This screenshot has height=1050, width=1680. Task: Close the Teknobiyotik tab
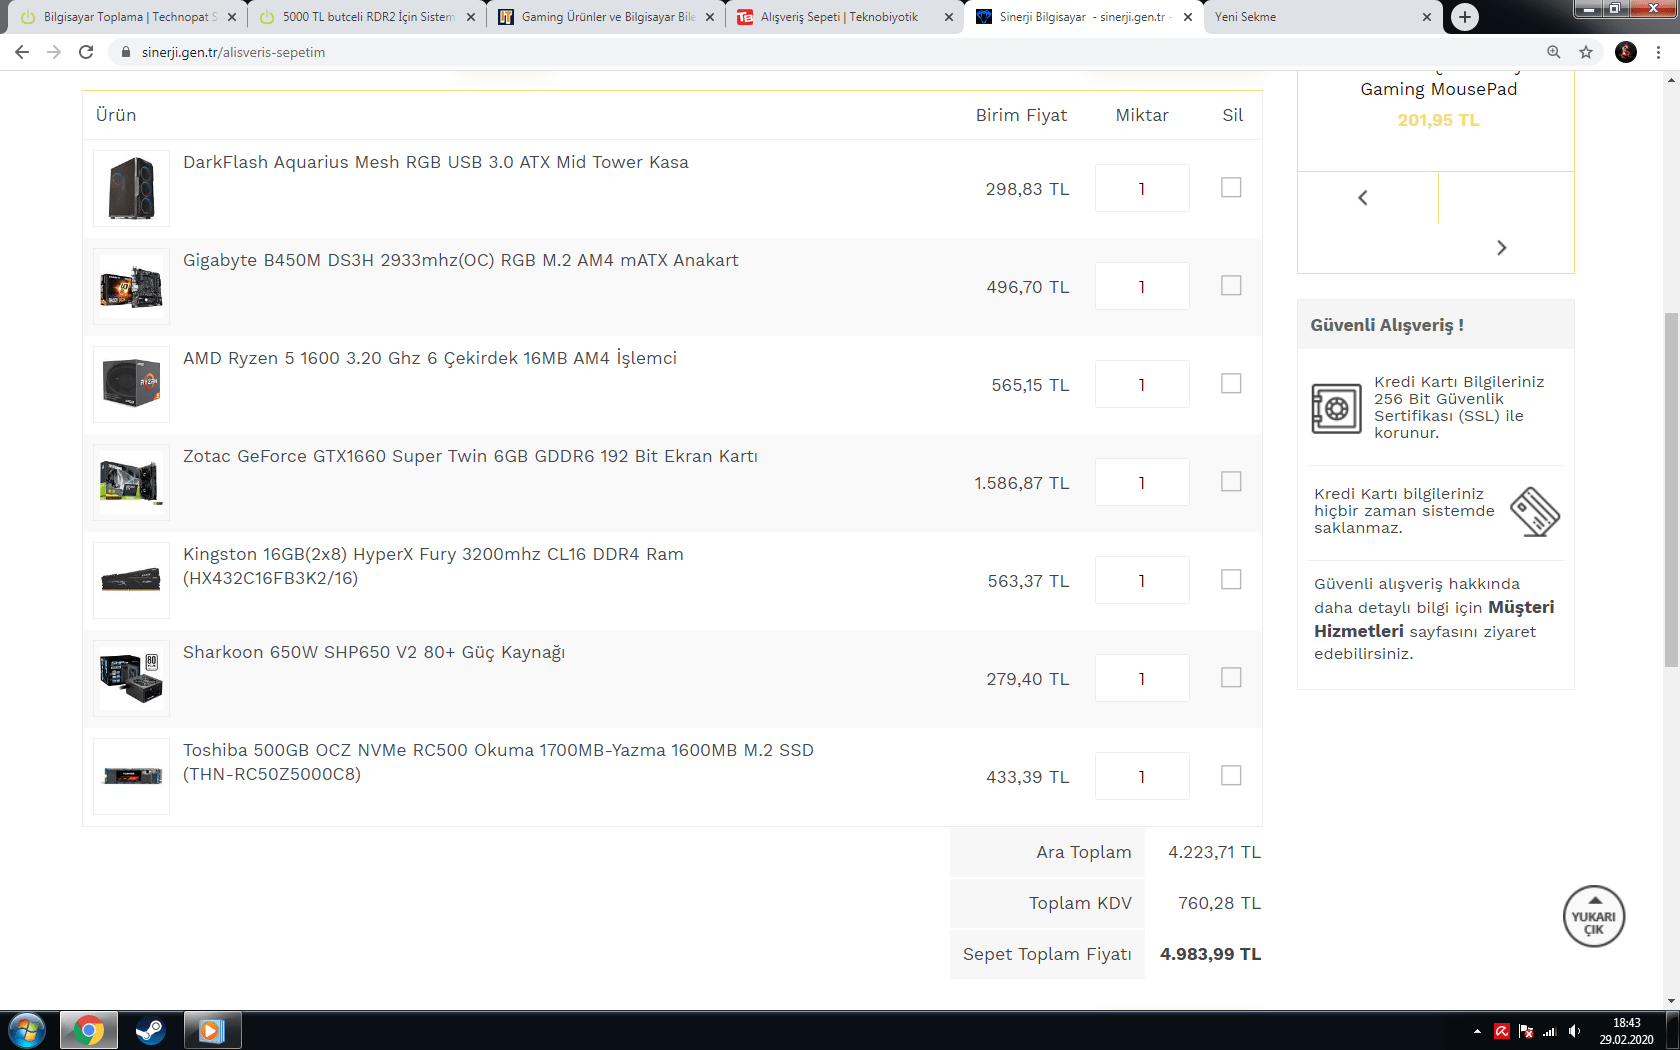[x=949, y=17]
